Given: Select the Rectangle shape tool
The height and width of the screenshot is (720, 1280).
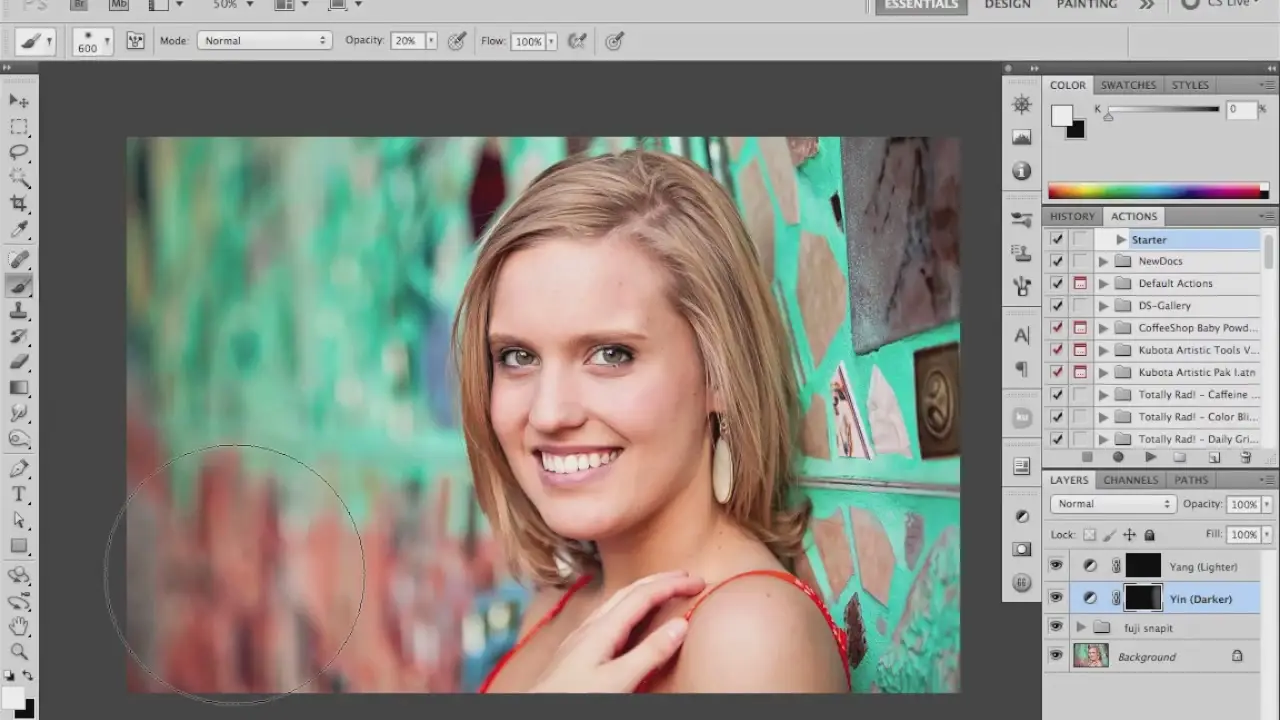Looking at the screenshot, I should pyautogui.click(x=19, y=546).
